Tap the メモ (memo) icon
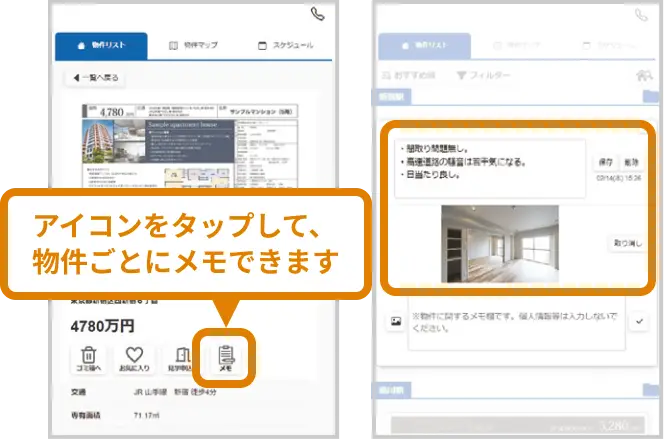The width and height of the screenshot is (664, 439). tap(225, 359)
